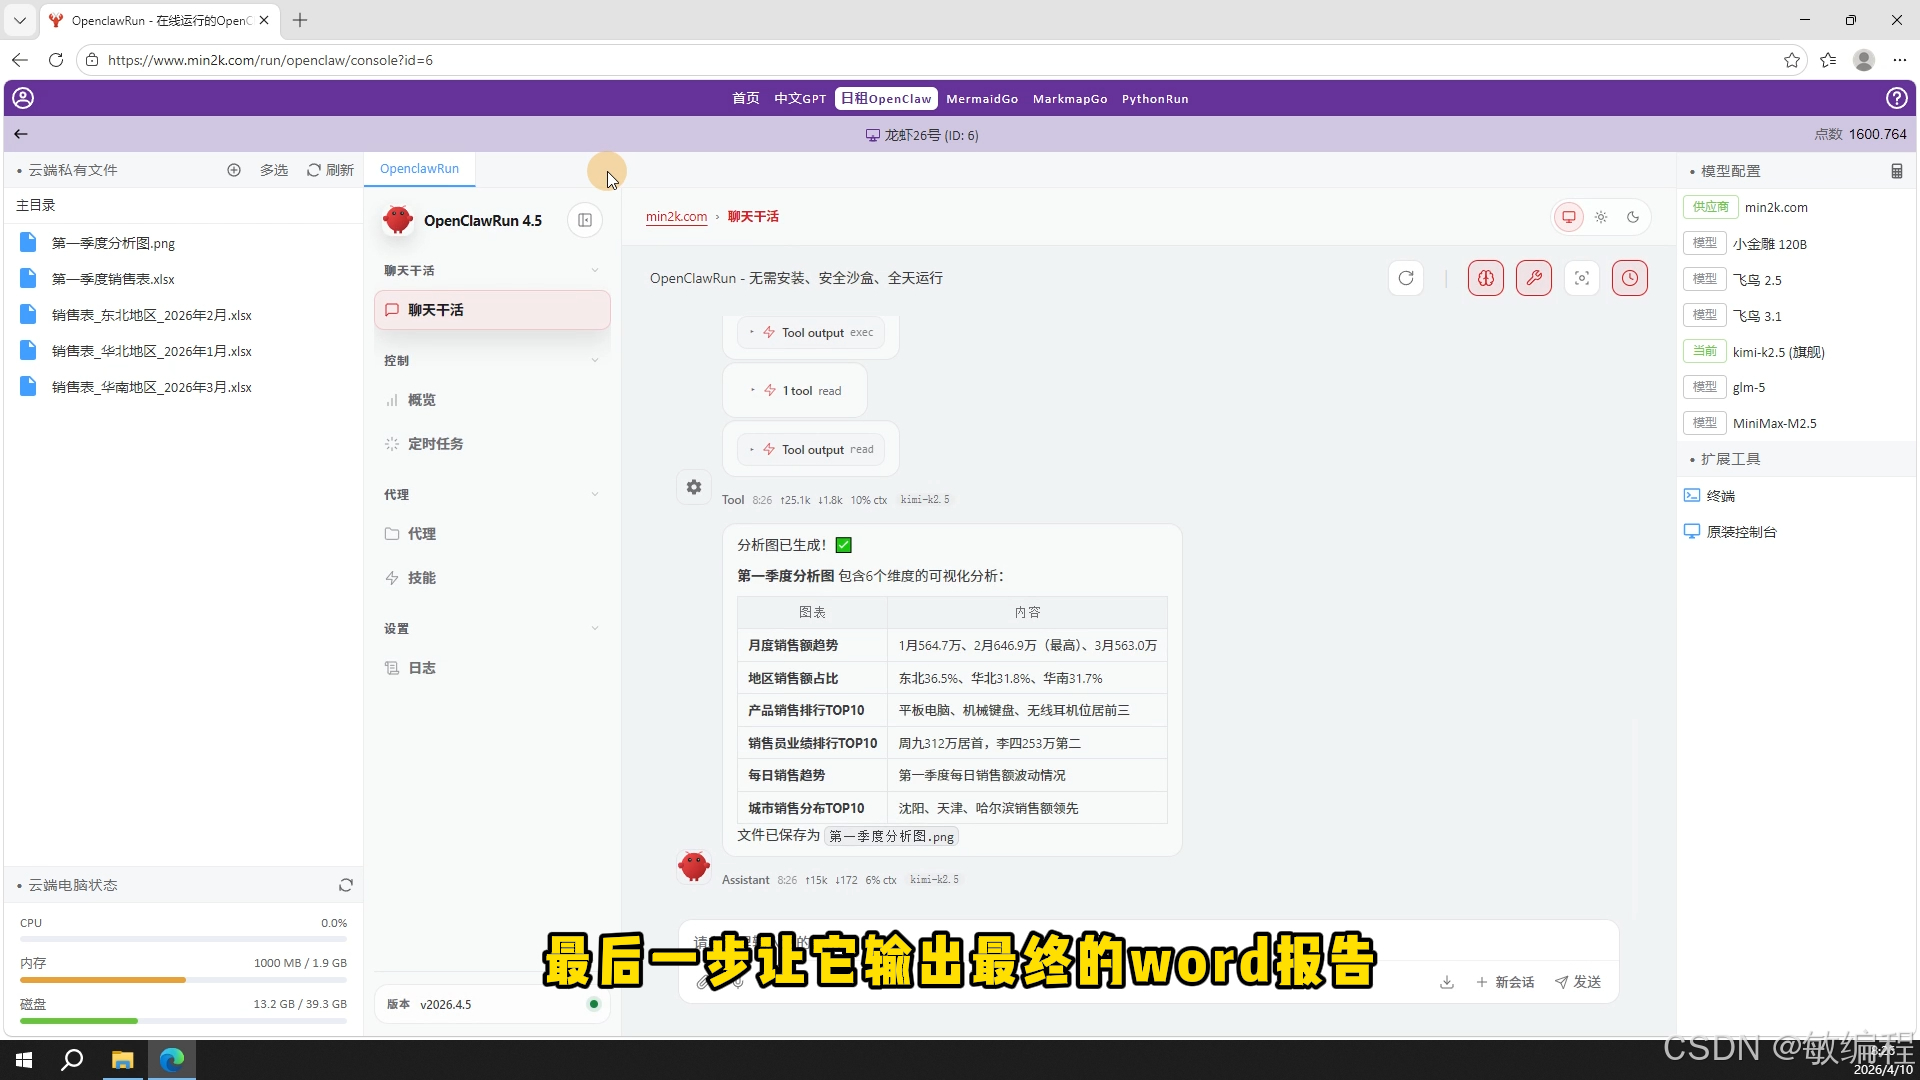Open the 终端 terminal tool
Image resolution: width=1920 pixels, height=1080 pixels.
[1719, 495]
